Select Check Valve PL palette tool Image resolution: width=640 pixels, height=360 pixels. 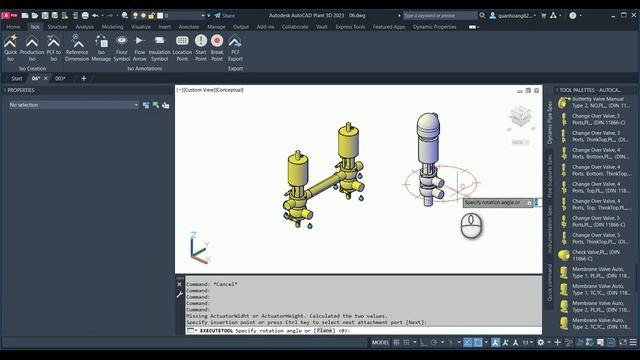595,256
